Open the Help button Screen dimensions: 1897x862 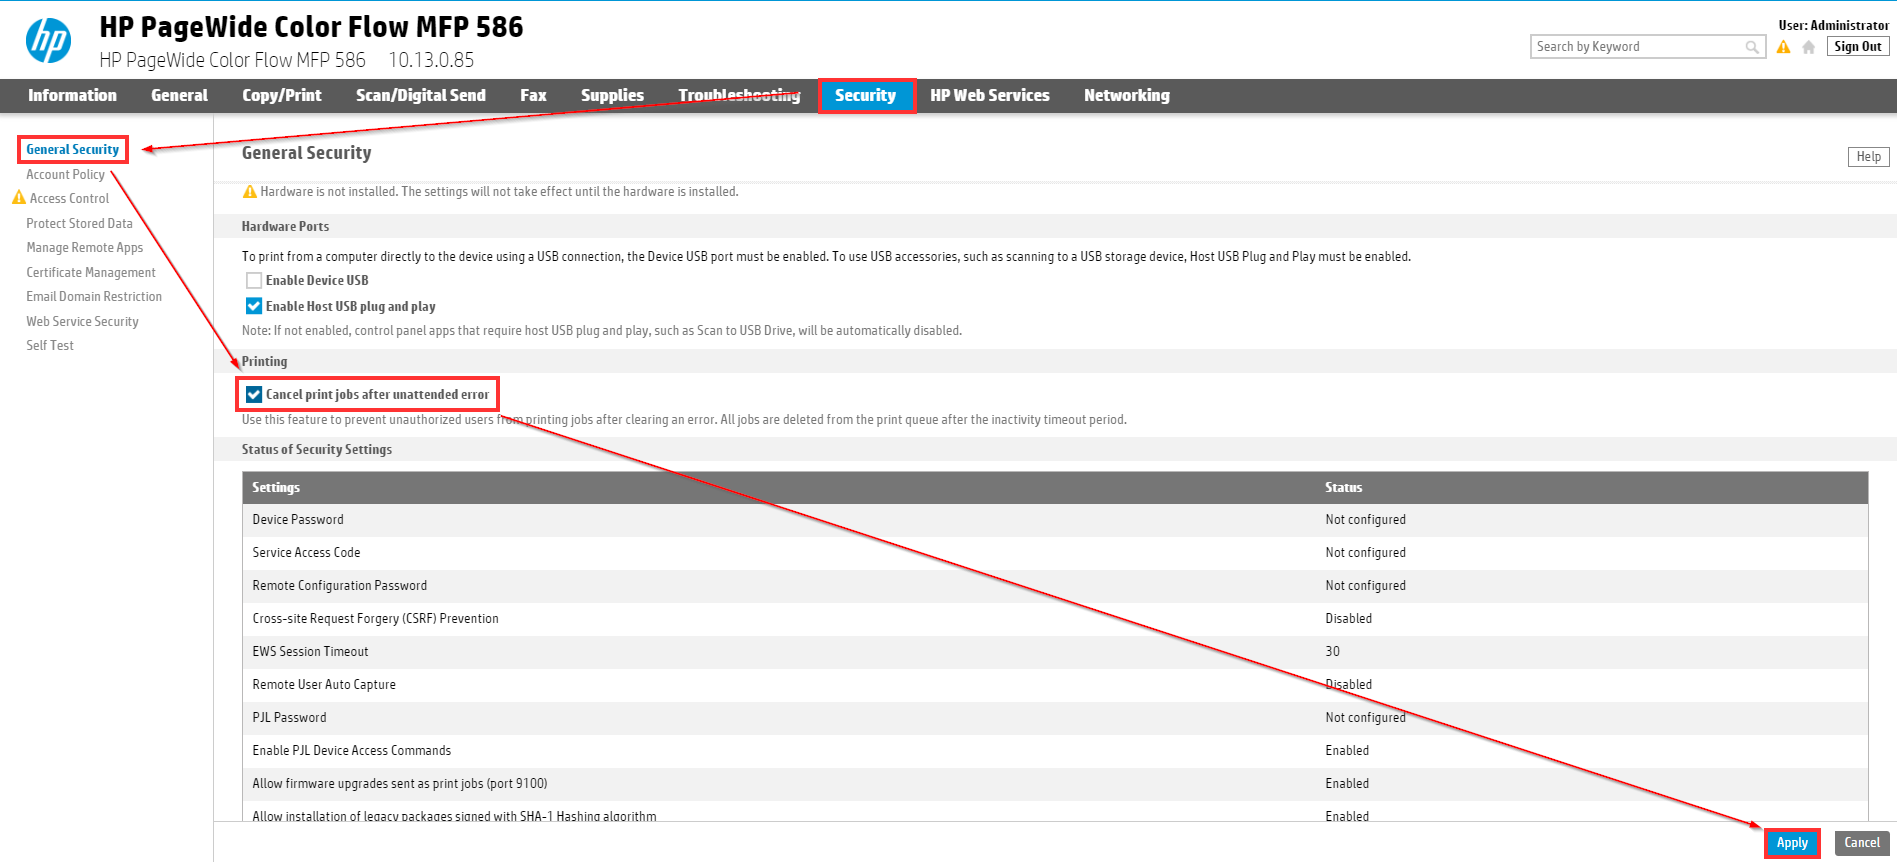(1867, 157)
